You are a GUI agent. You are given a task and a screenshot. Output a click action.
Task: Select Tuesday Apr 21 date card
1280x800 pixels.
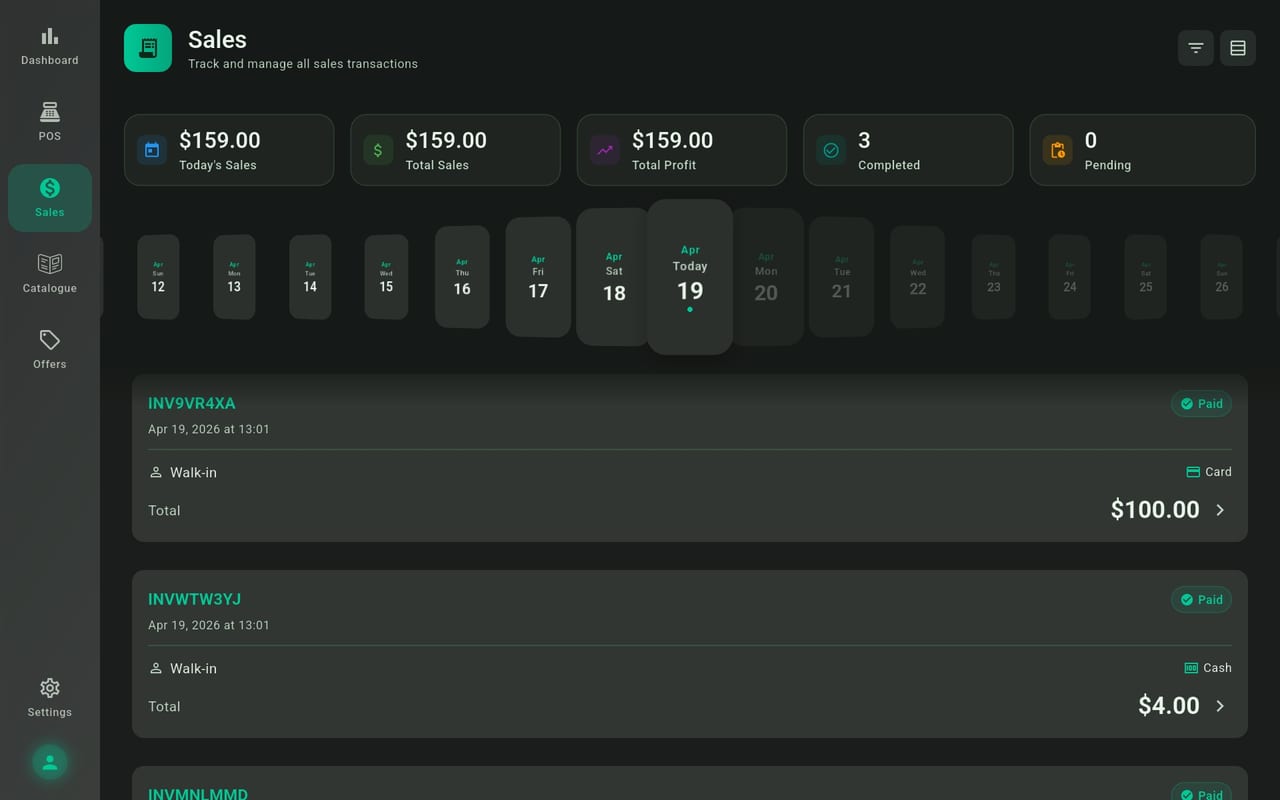[842, 277]
